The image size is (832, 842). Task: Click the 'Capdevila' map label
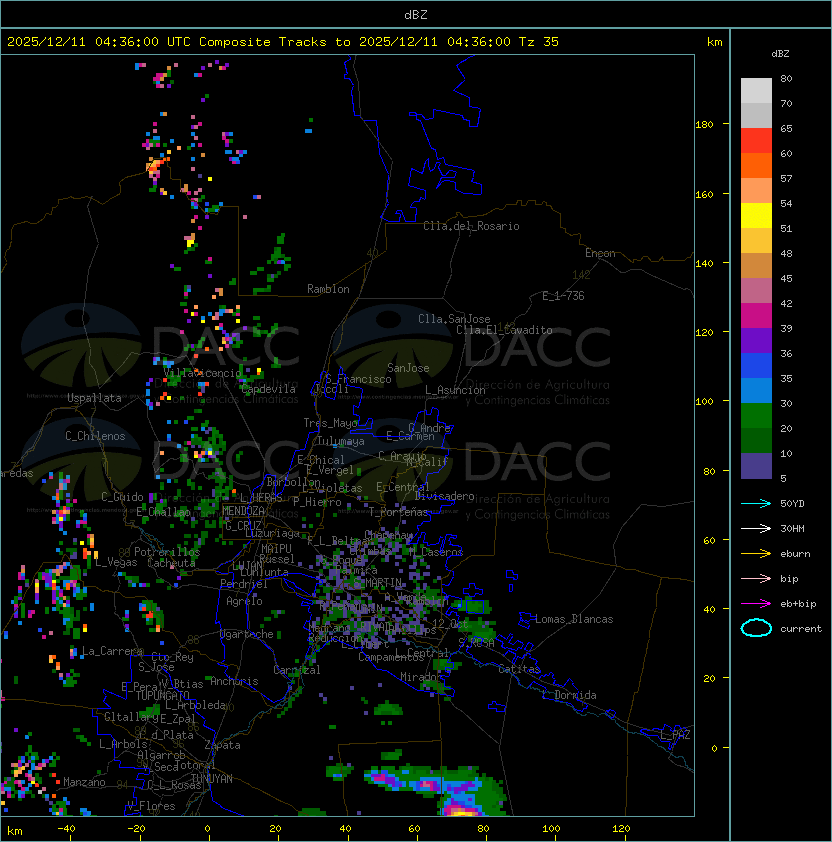pos(268,389)
